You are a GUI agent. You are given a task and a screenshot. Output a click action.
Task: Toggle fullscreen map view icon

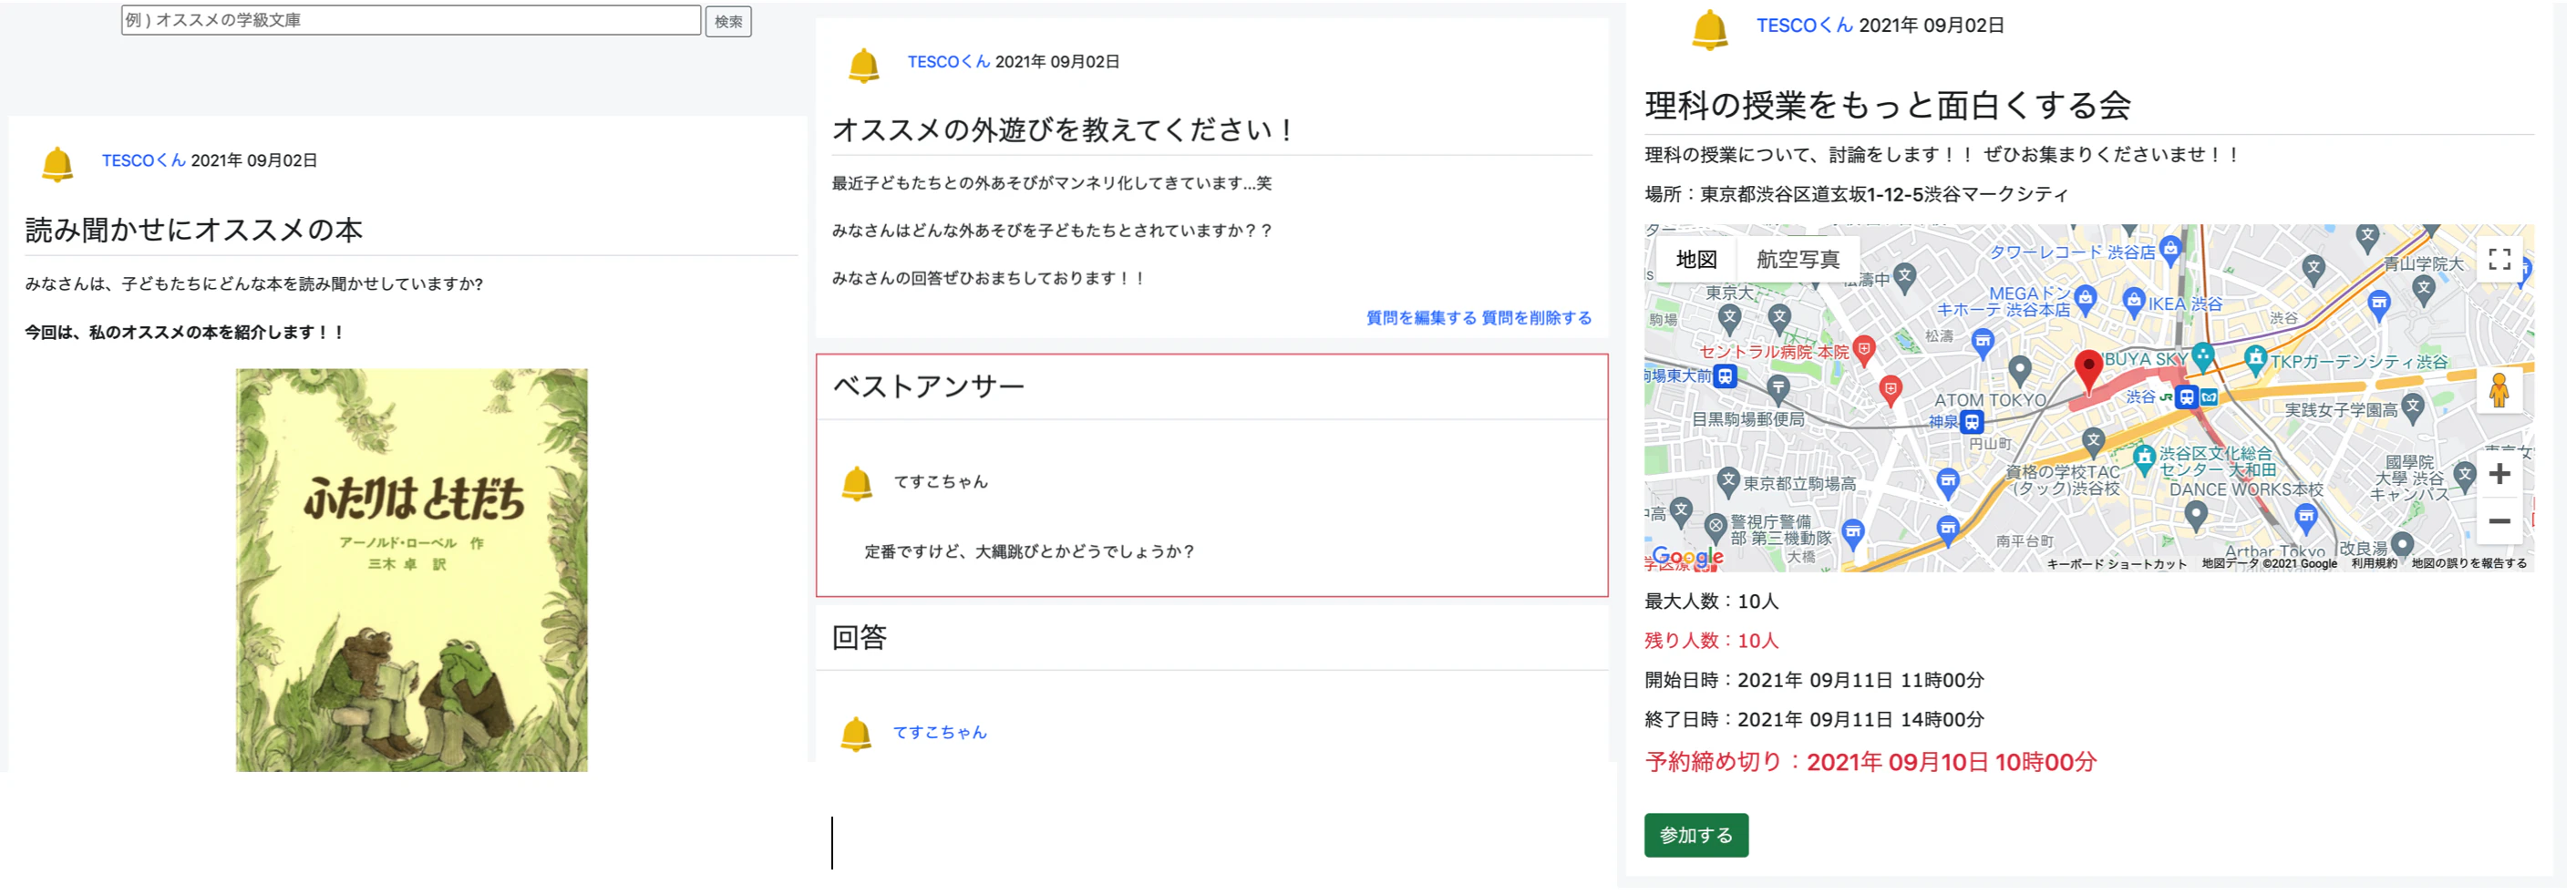(x=2500, y=260)
